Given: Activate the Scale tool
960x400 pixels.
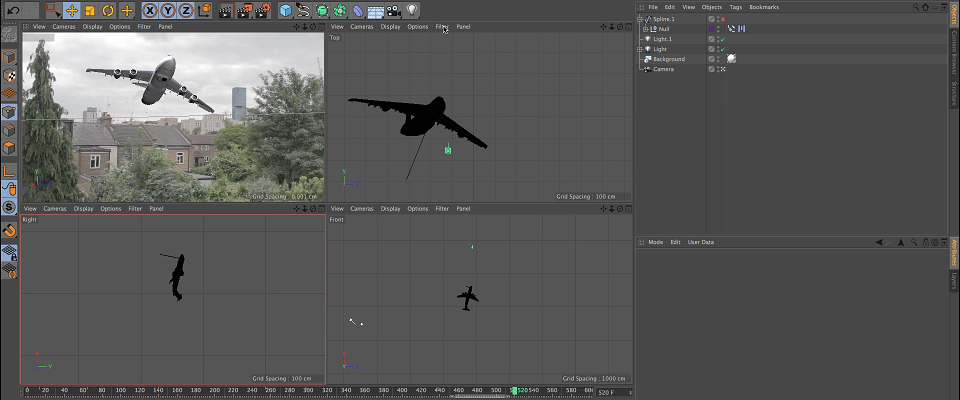Looking at the screenshot, I should 90,10.
